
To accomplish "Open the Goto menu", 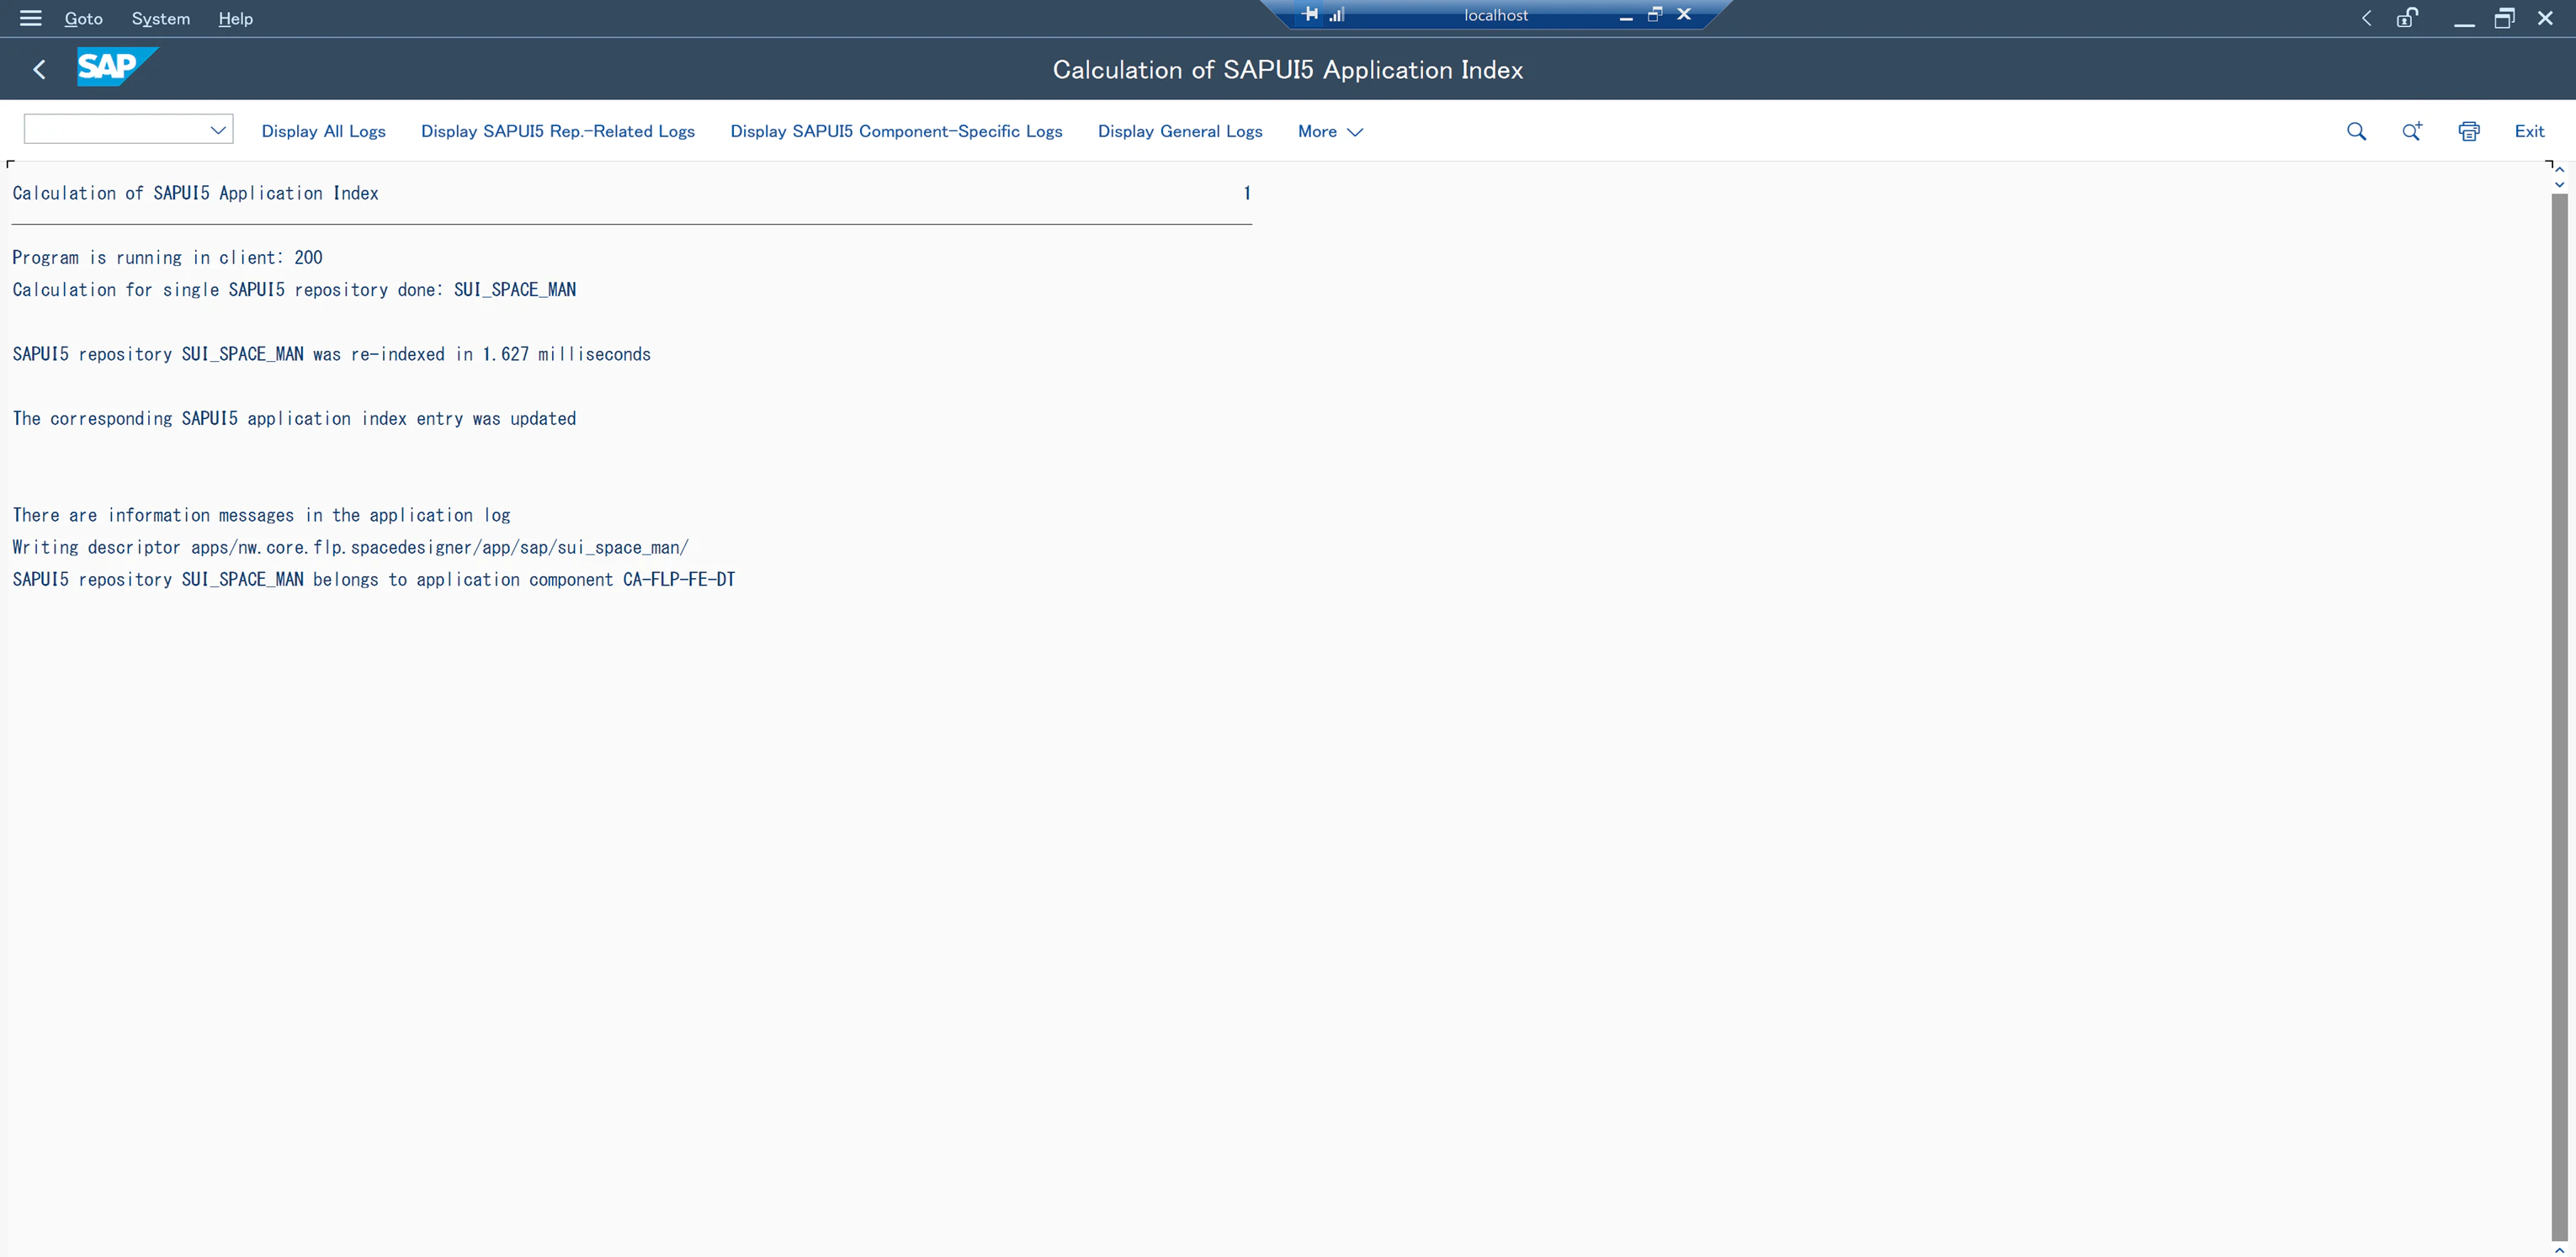I will 84,18.
